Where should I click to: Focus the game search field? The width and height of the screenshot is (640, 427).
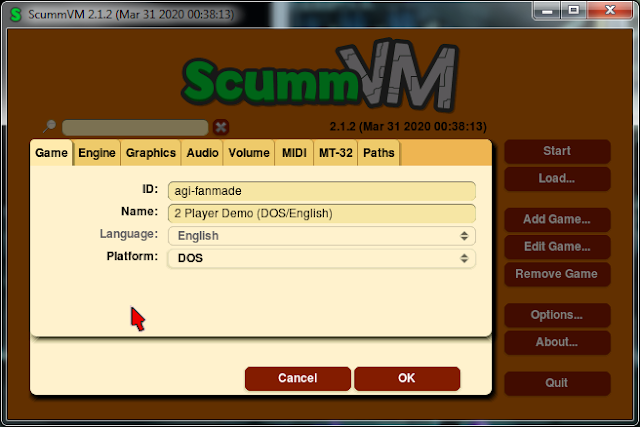pos(135,127)
